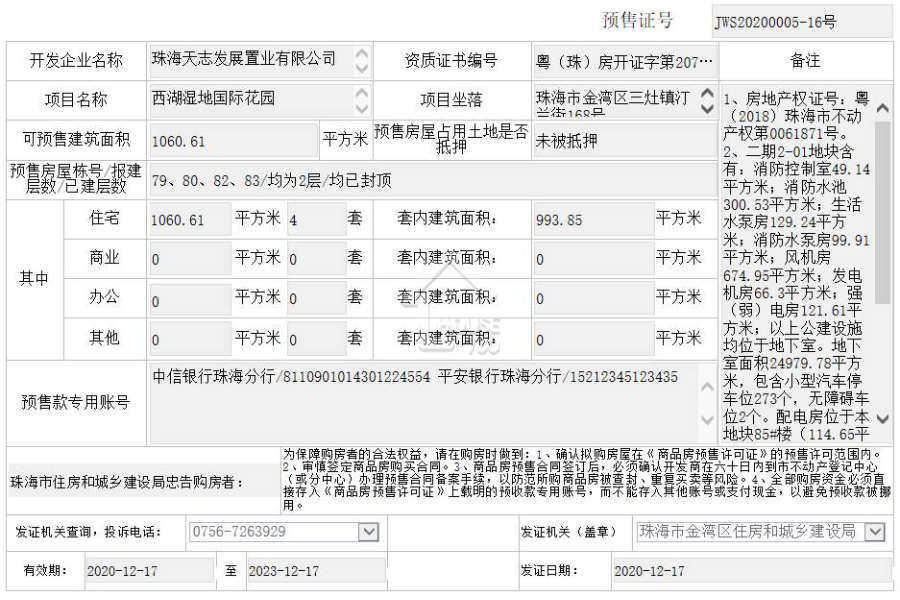Click the 其中 group label

[x=34, y=278]
